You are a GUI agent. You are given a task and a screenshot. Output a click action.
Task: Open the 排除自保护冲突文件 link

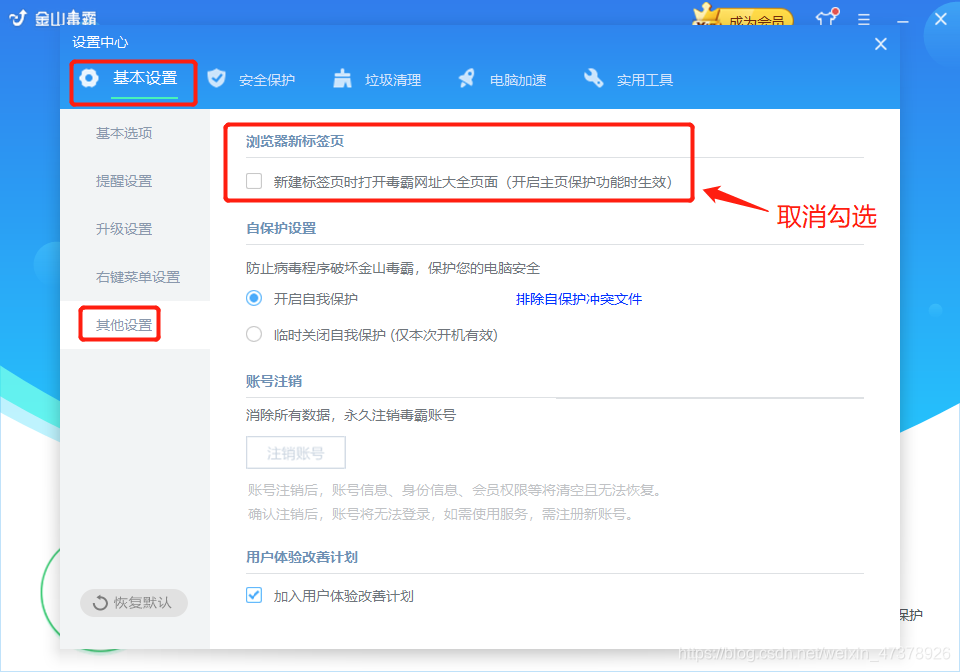click(579, 299)
